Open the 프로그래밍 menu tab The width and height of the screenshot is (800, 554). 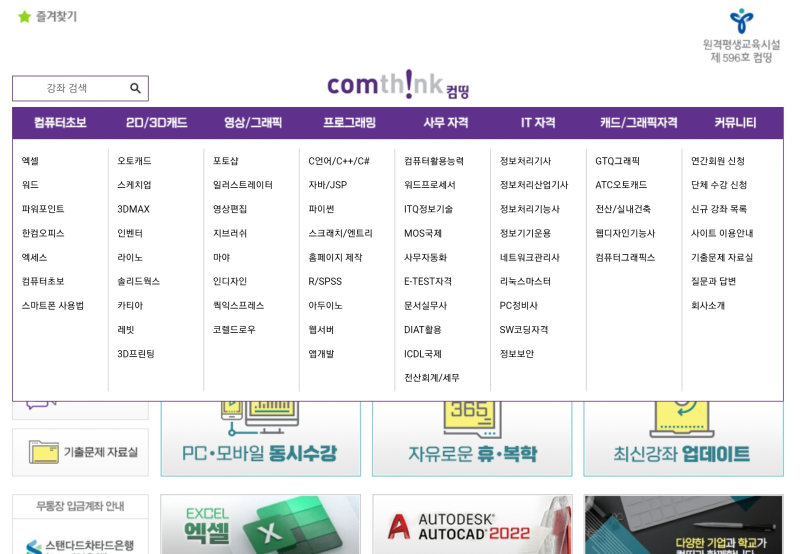point(349,123)
